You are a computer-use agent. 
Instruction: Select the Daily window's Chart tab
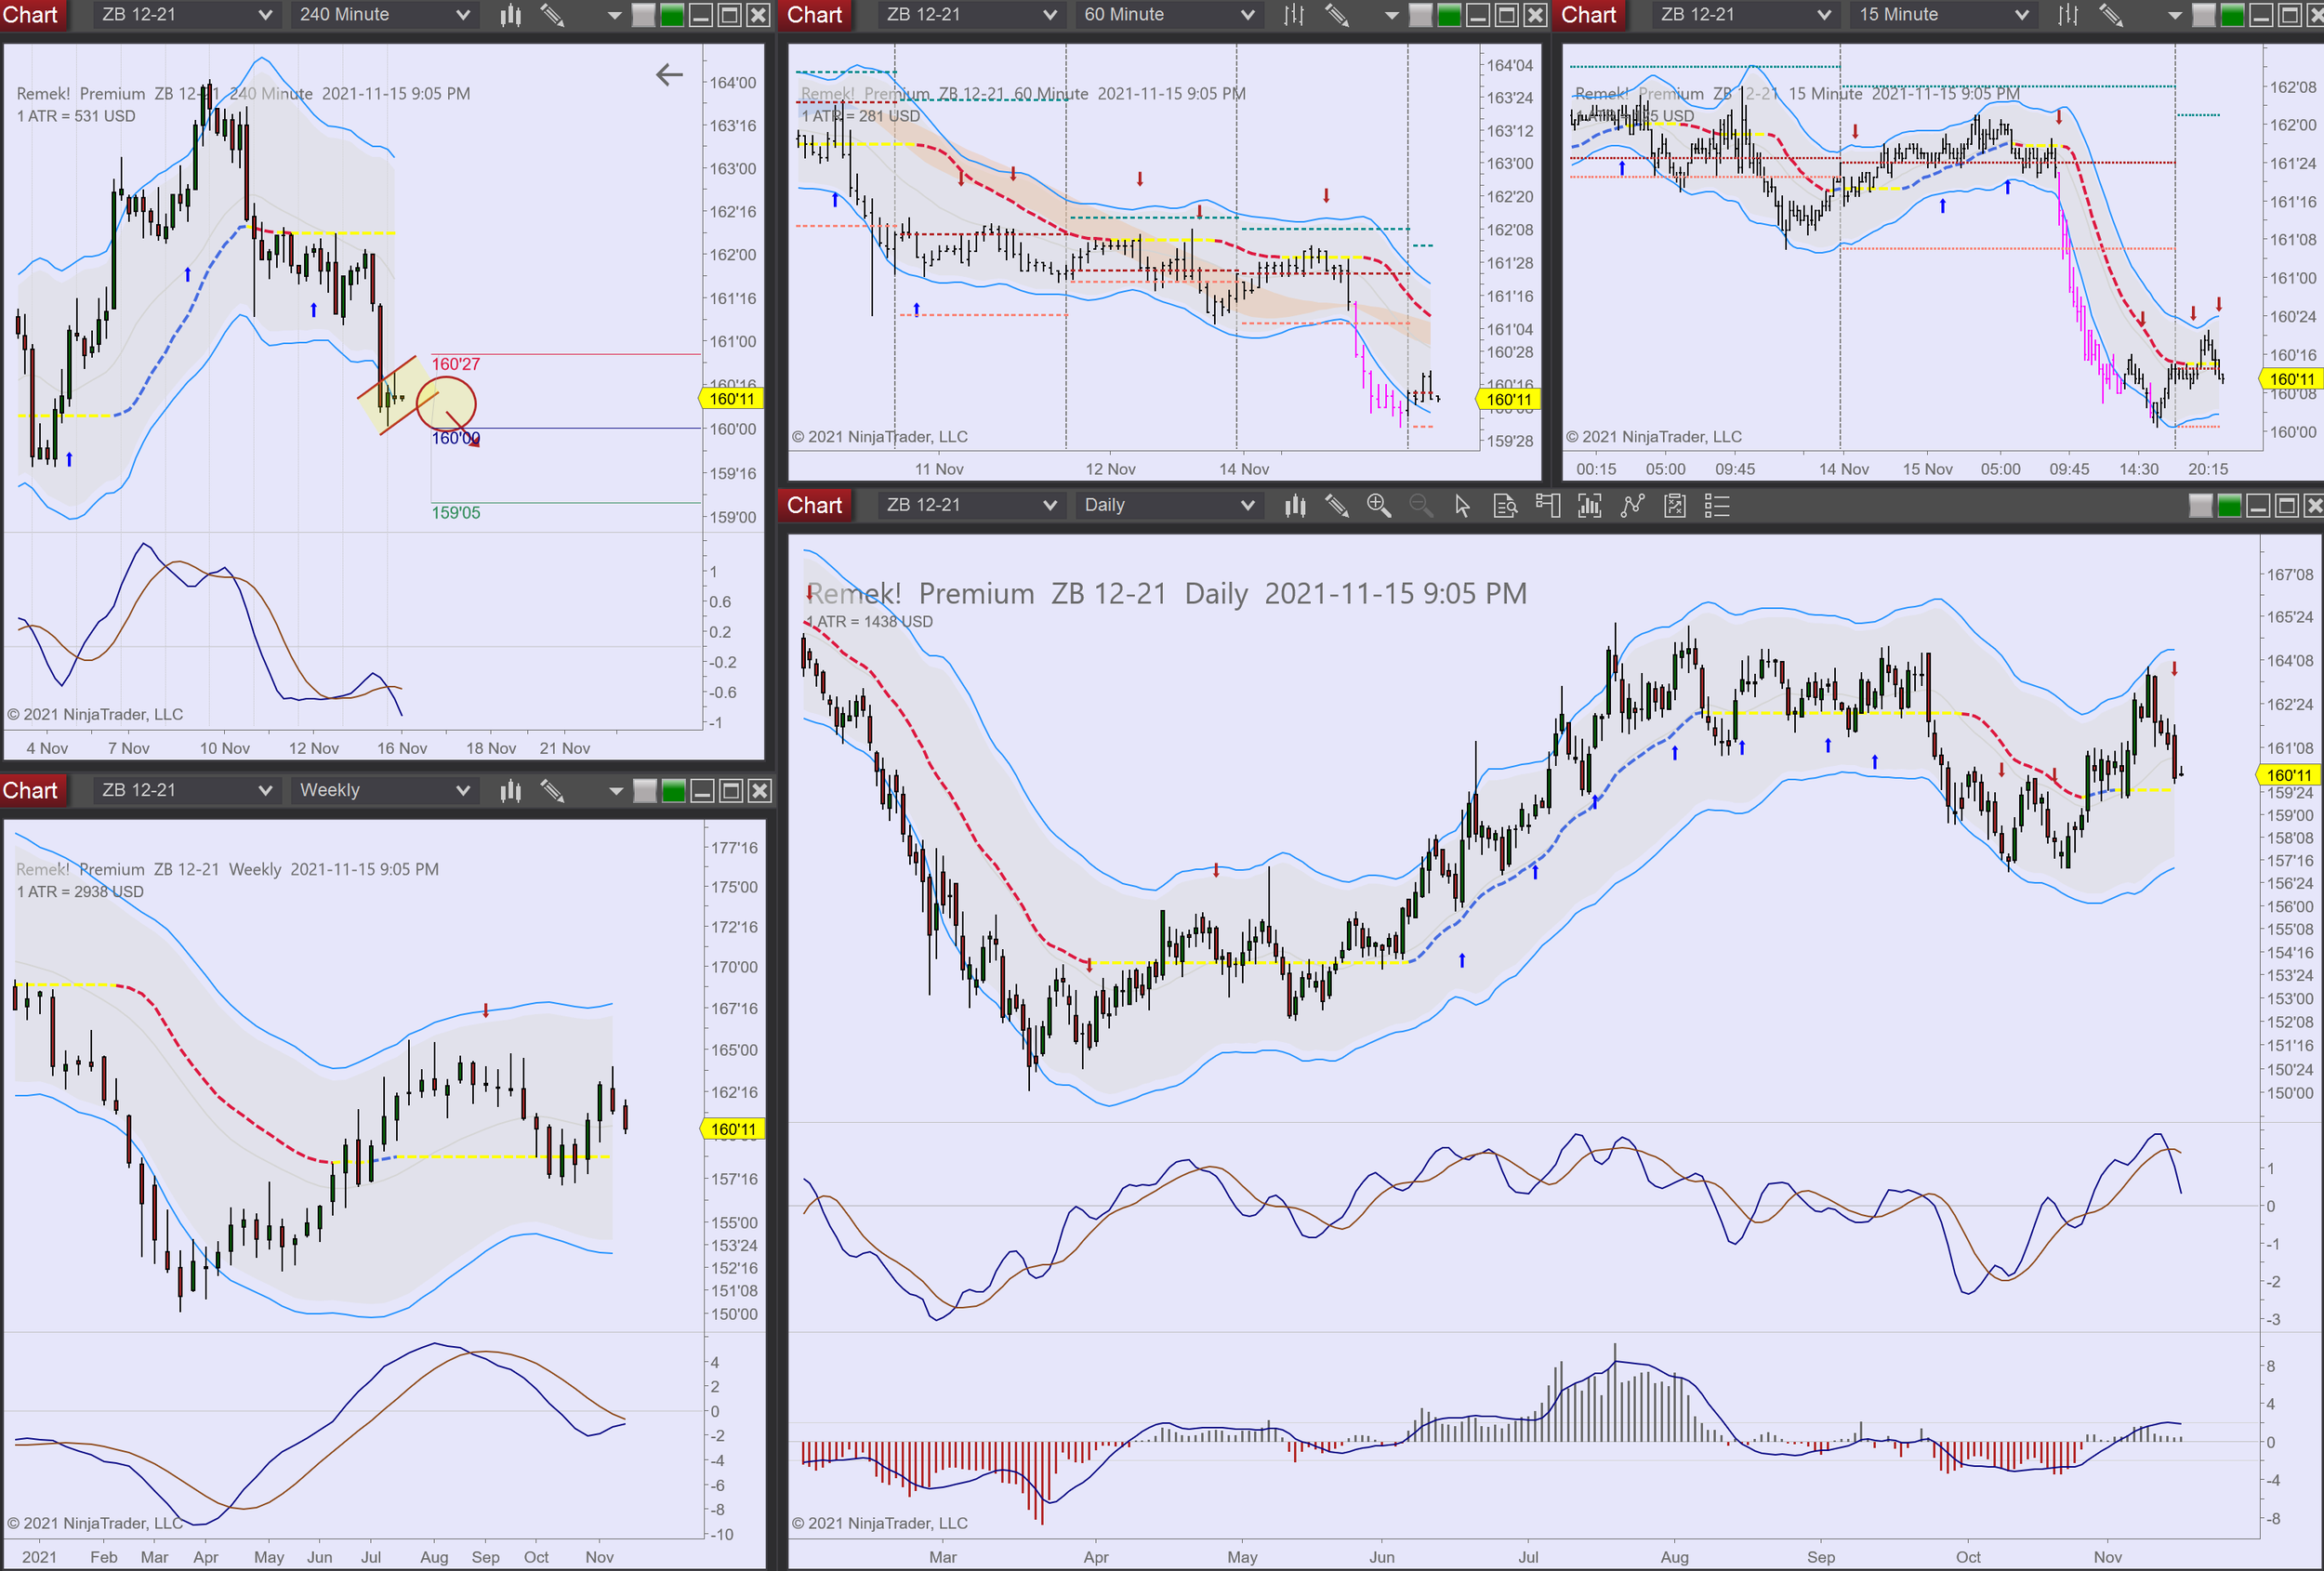coord(814,506)
